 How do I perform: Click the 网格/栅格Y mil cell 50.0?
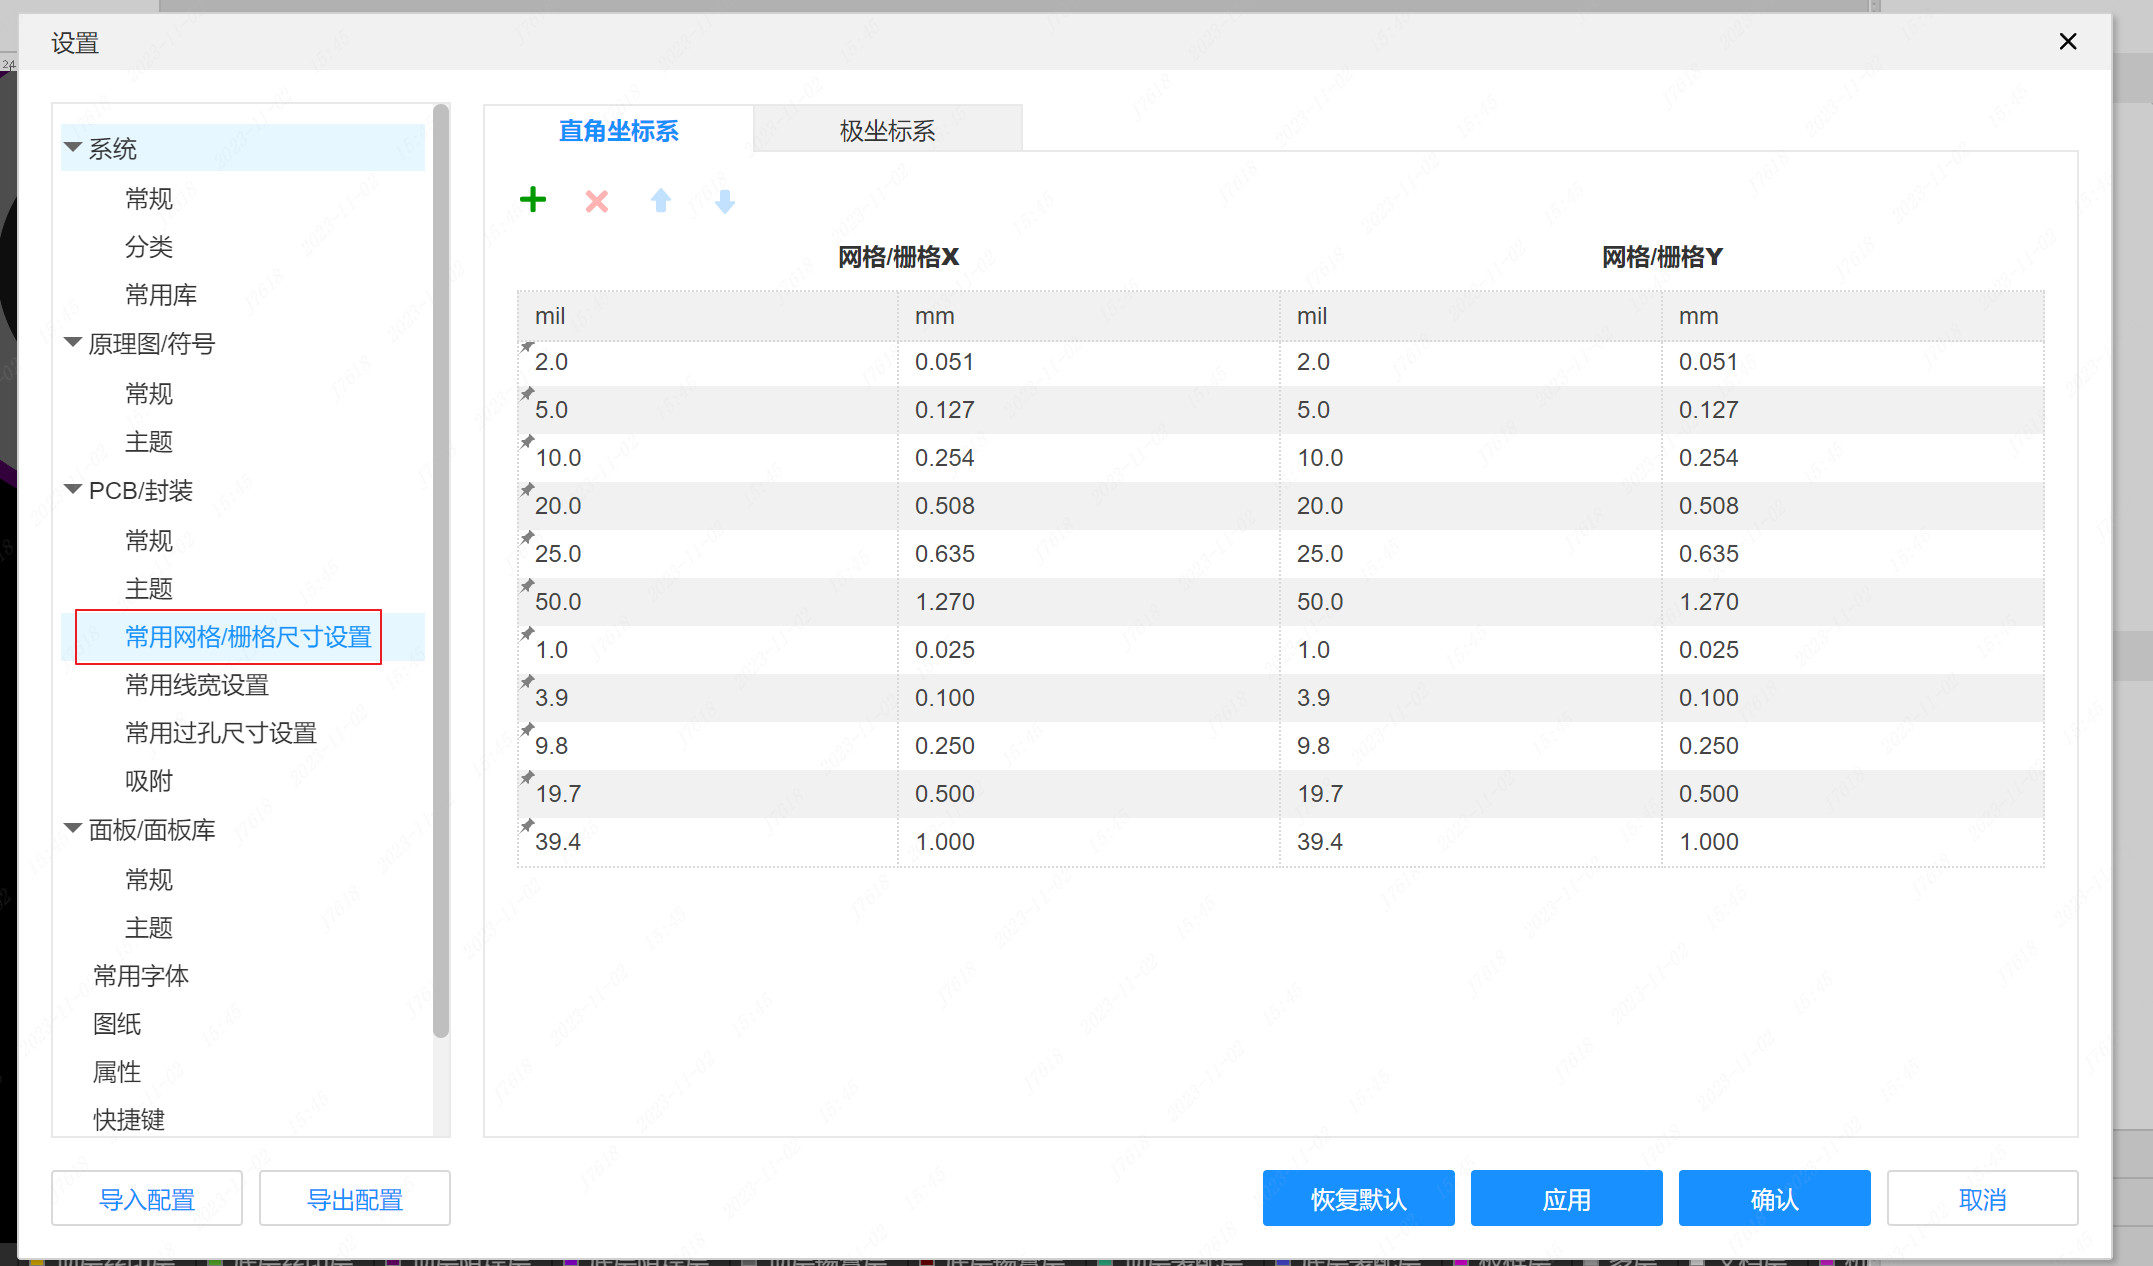pos(1470,602)
